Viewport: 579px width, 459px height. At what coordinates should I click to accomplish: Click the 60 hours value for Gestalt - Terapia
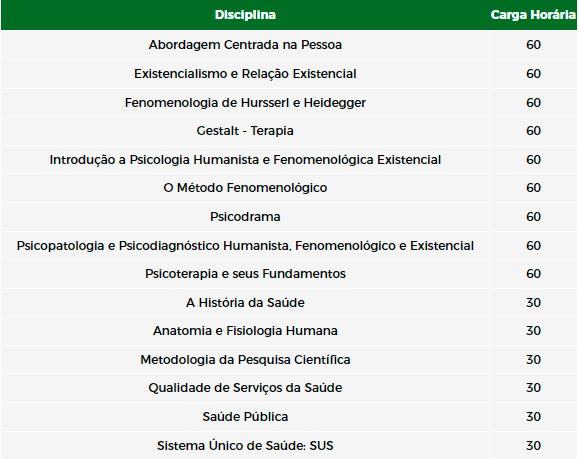(x=533, y=131)
